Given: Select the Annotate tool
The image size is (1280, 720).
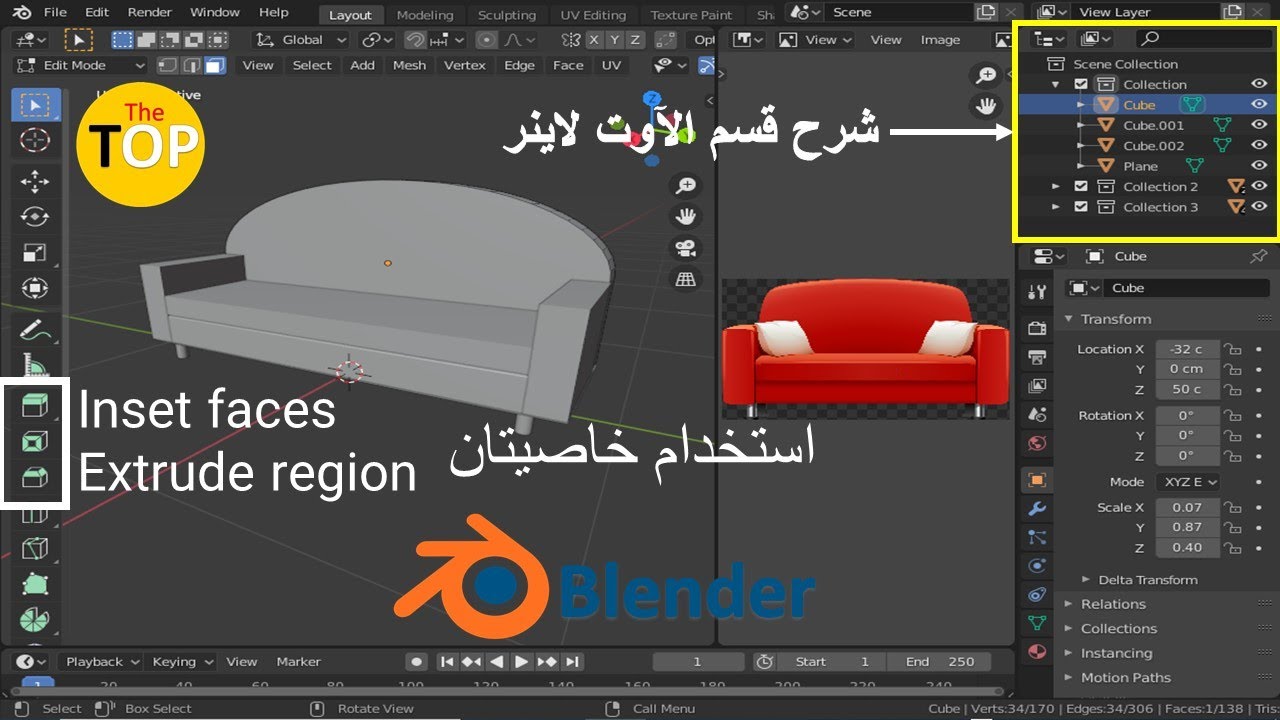Looking at the screenshot, I should click(x=35, y=329).
